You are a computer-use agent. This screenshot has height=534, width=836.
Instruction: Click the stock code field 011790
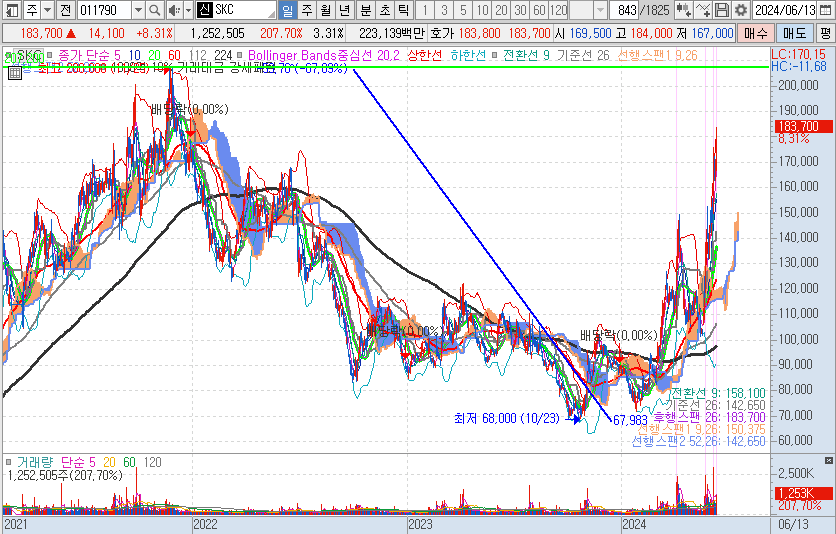click(x=103, y=10)
